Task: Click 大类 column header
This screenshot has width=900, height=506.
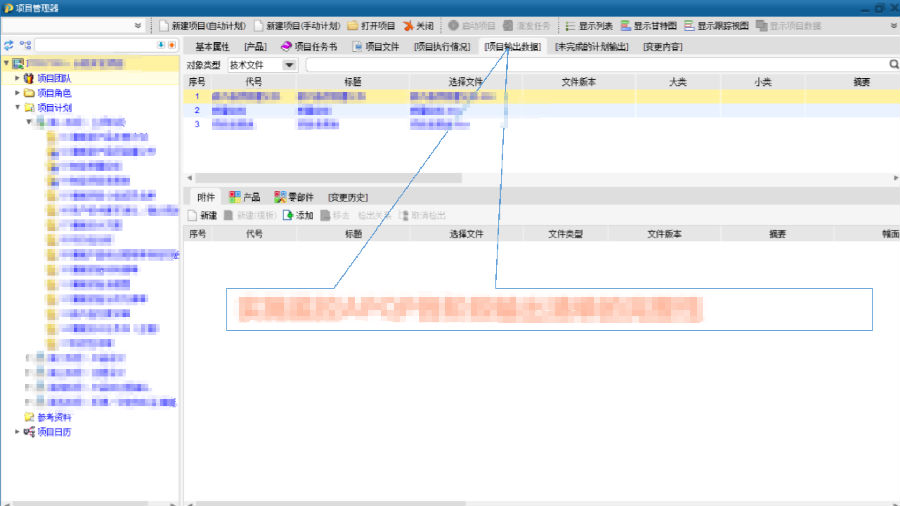Action: click(678, 82)
